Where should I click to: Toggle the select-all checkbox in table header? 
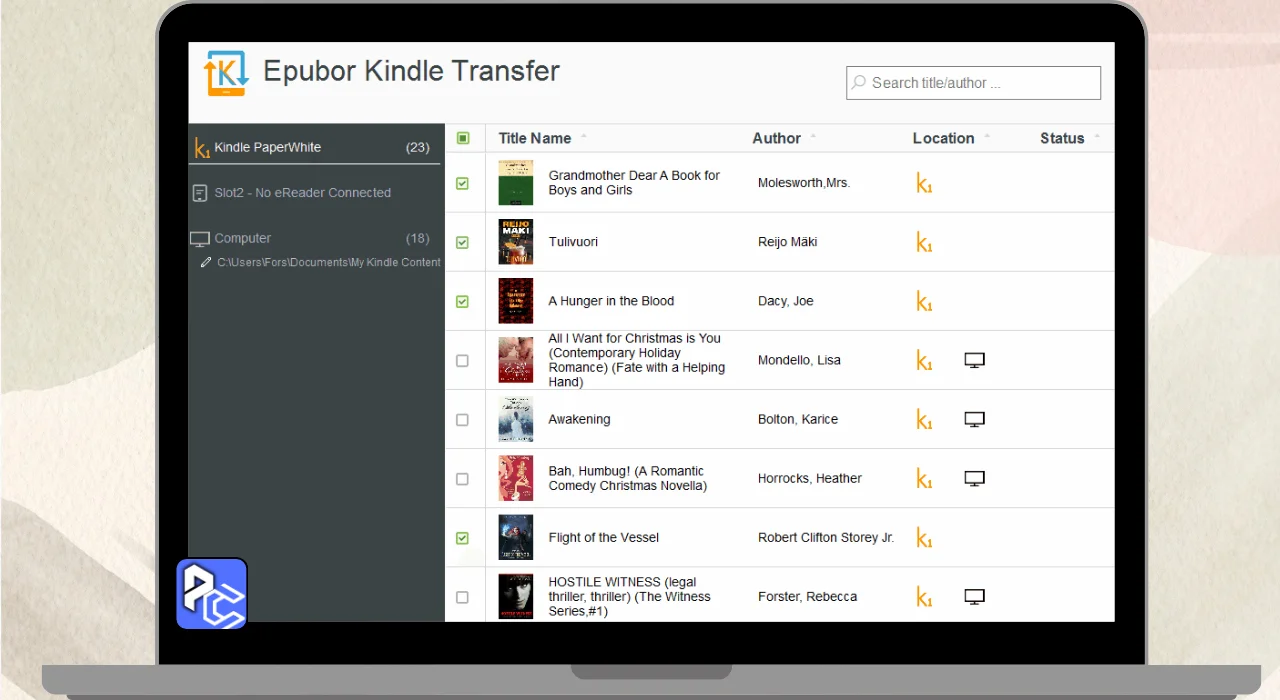pyautogui.click(x=463, y=138)
